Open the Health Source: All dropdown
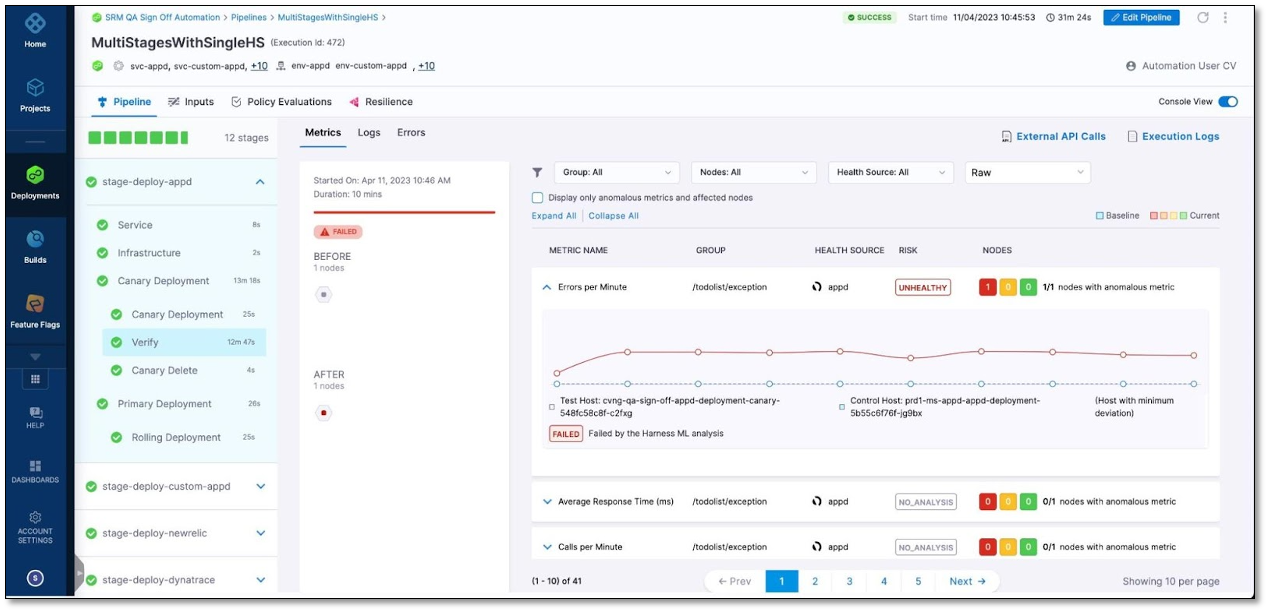This screenshot has height=612, width=1268. pyautogui.click(x=891, y=172)
